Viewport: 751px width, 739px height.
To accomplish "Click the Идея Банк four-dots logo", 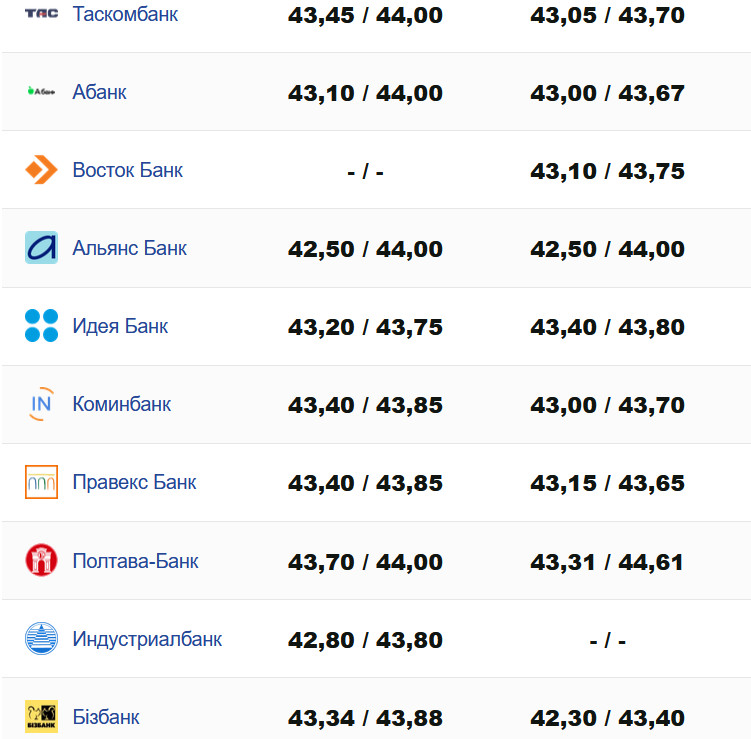I will click(x=41, y=326).
